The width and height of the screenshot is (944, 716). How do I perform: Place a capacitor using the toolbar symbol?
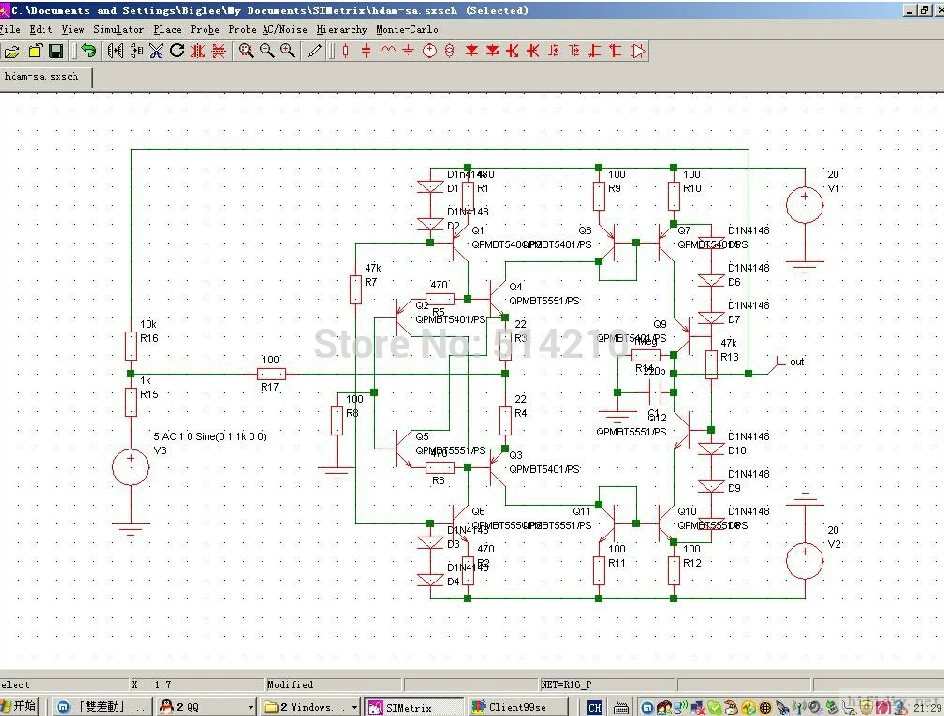pyautogui.click(x=366, y=51)
